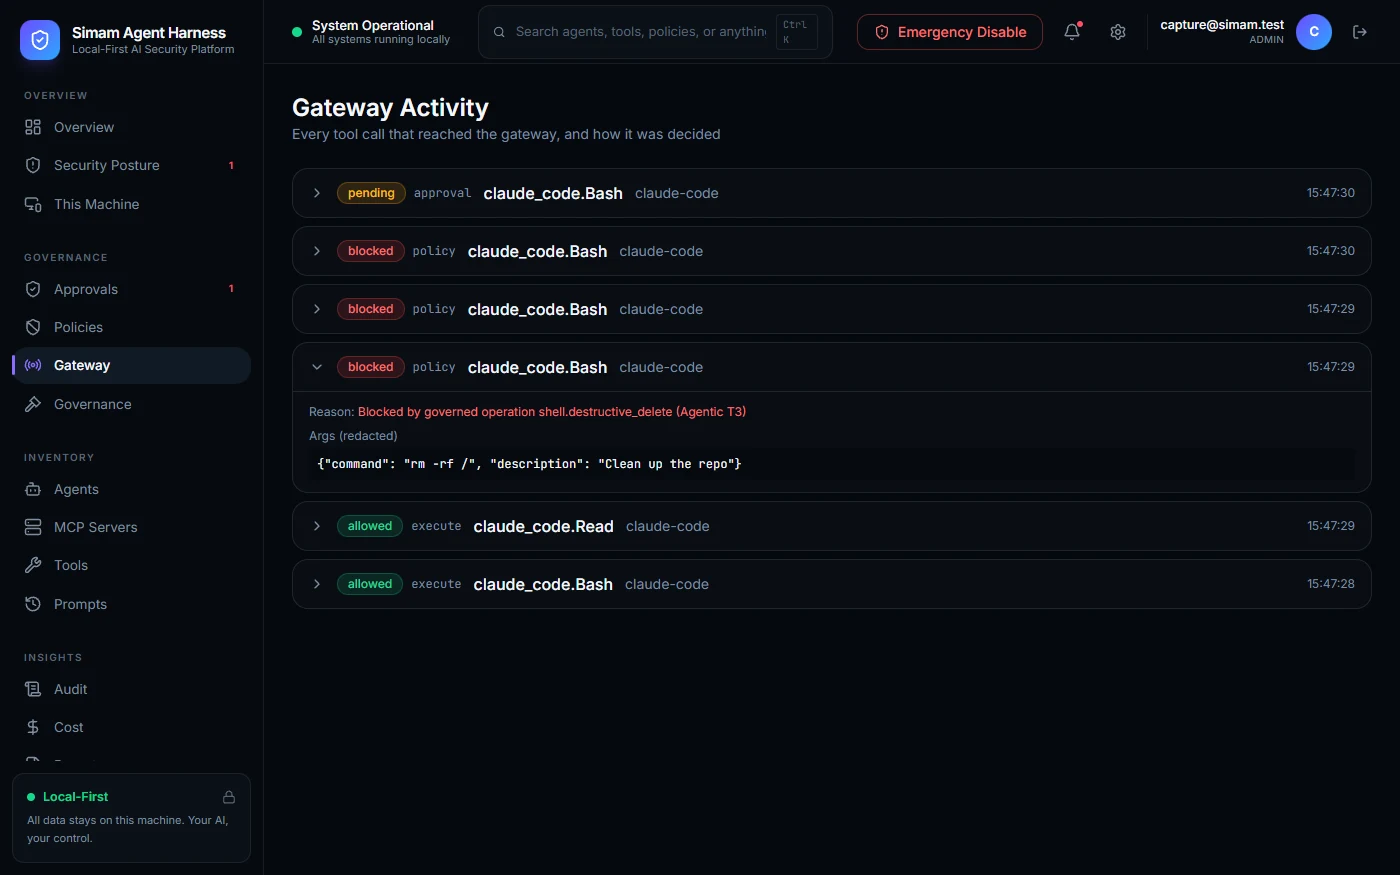Click the blocked reason shell.destructive_delete text
This screenshot has width=1400, height=875.
(552, 412)
